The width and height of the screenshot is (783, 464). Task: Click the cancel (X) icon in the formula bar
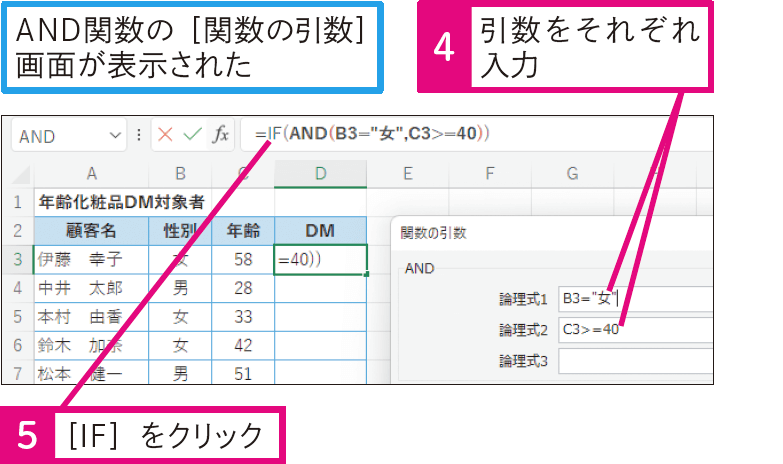tap(165, 134)
